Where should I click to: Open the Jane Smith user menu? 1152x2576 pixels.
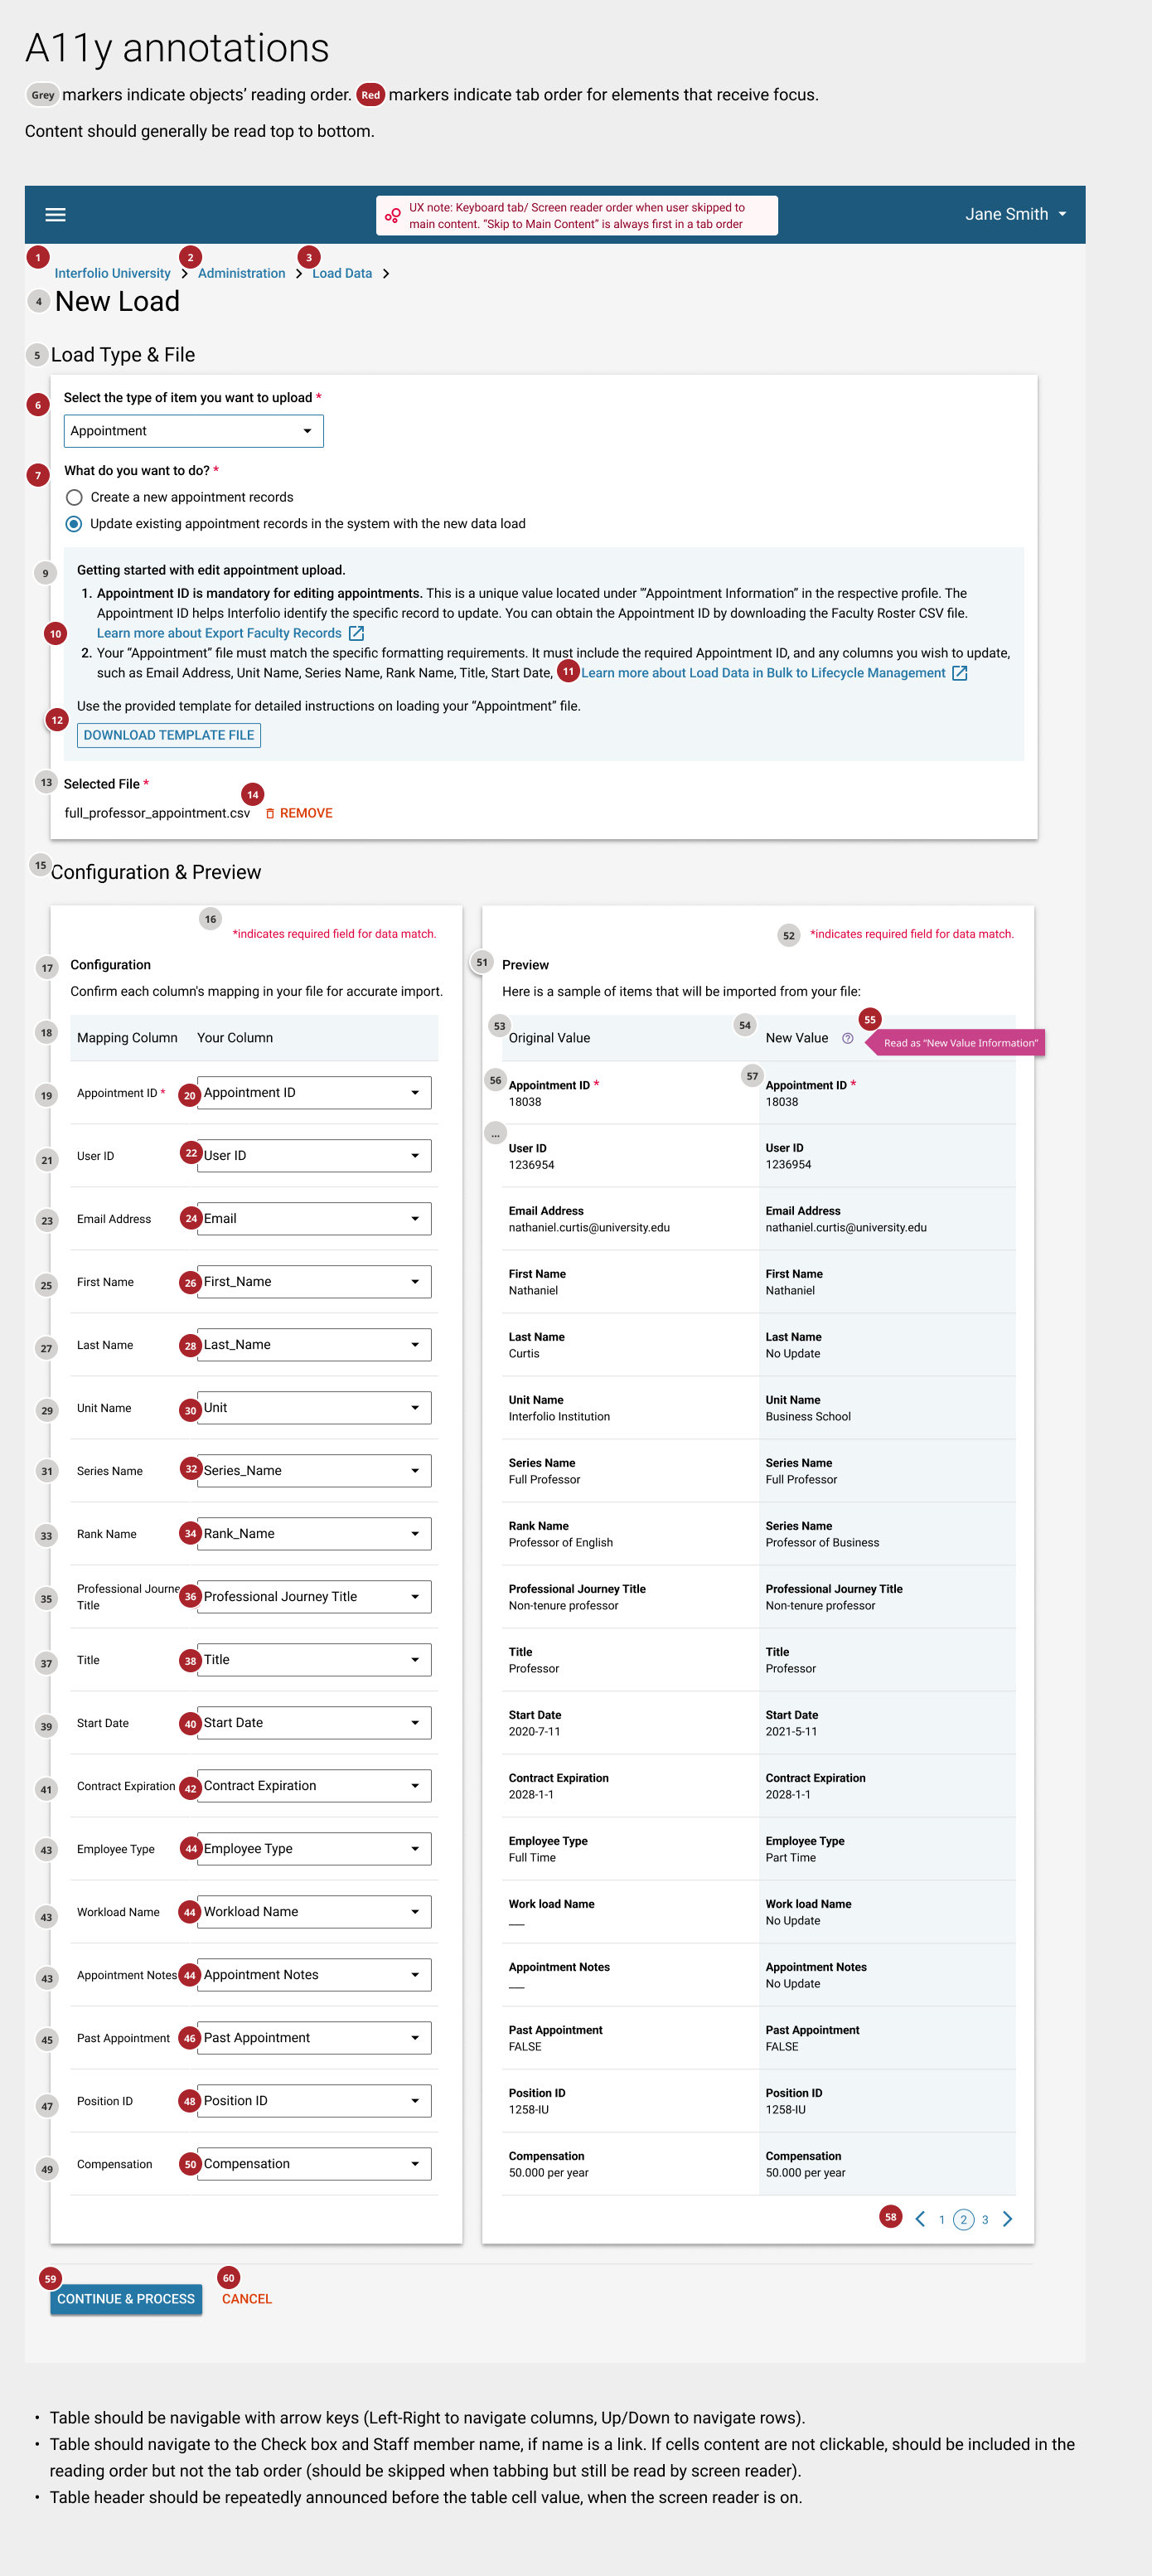tap(1015, 215)
